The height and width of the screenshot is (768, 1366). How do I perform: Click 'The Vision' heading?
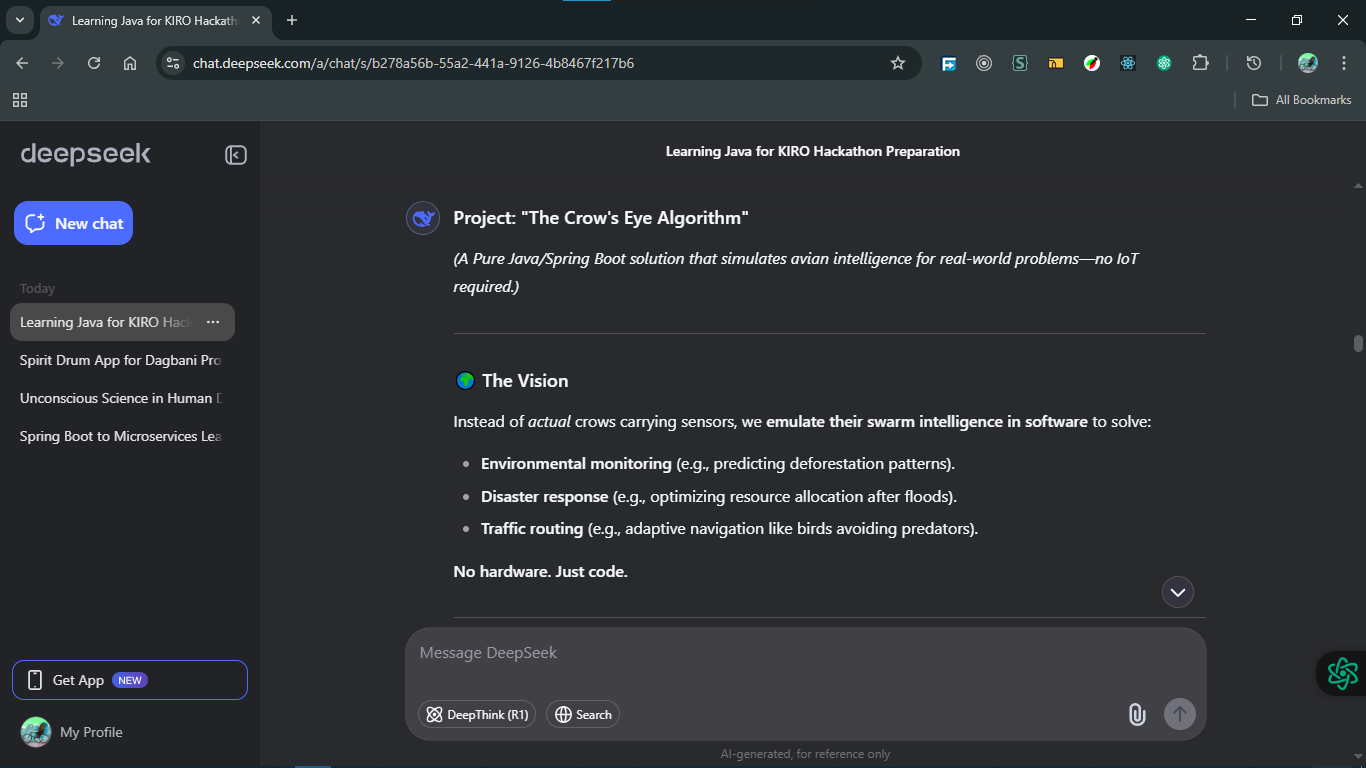click(525, 381)
